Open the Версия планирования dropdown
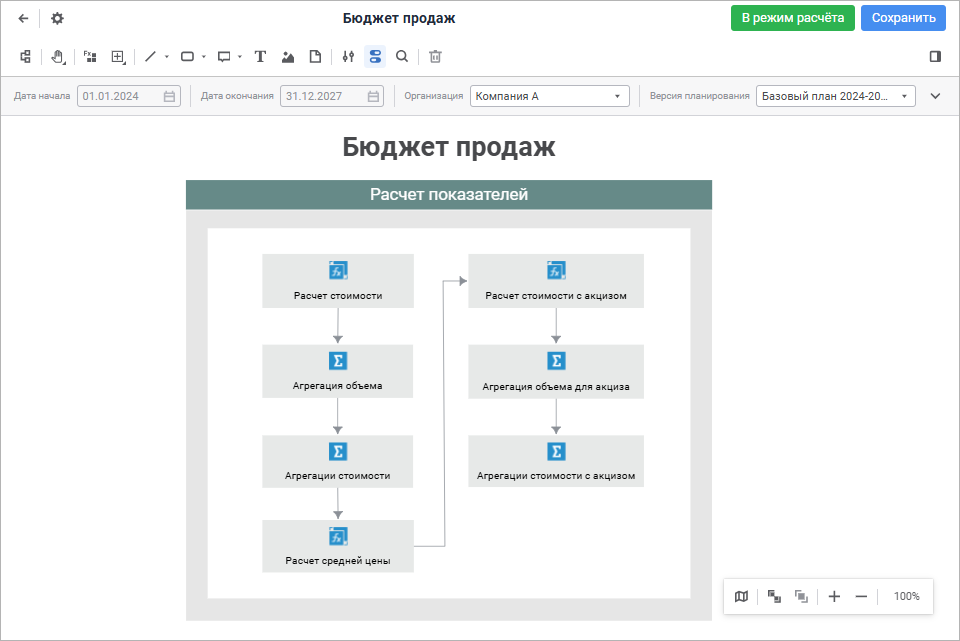Screen dimensions: 960x641 point(835,96)
